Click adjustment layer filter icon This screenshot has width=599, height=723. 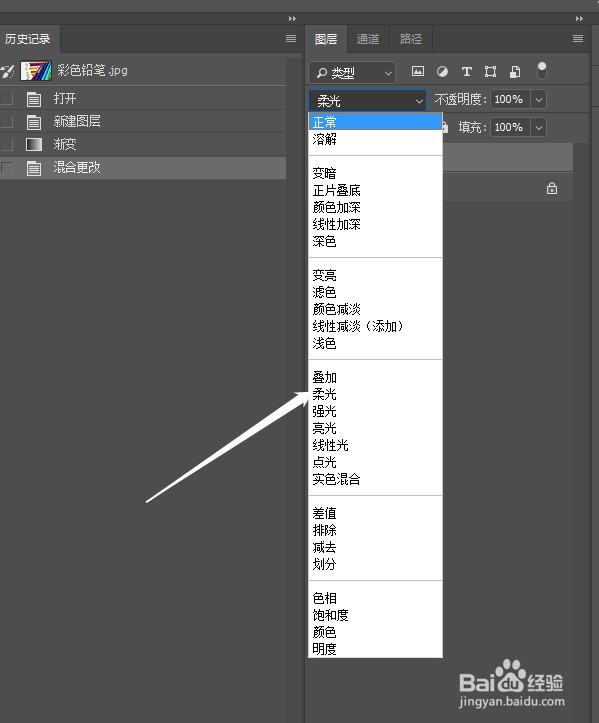pos(442,71)
